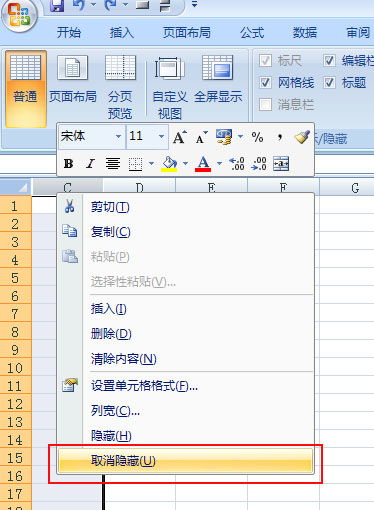Increase decimal places
The width and height of the screenshot is (374, 510).
pos(237,164)
